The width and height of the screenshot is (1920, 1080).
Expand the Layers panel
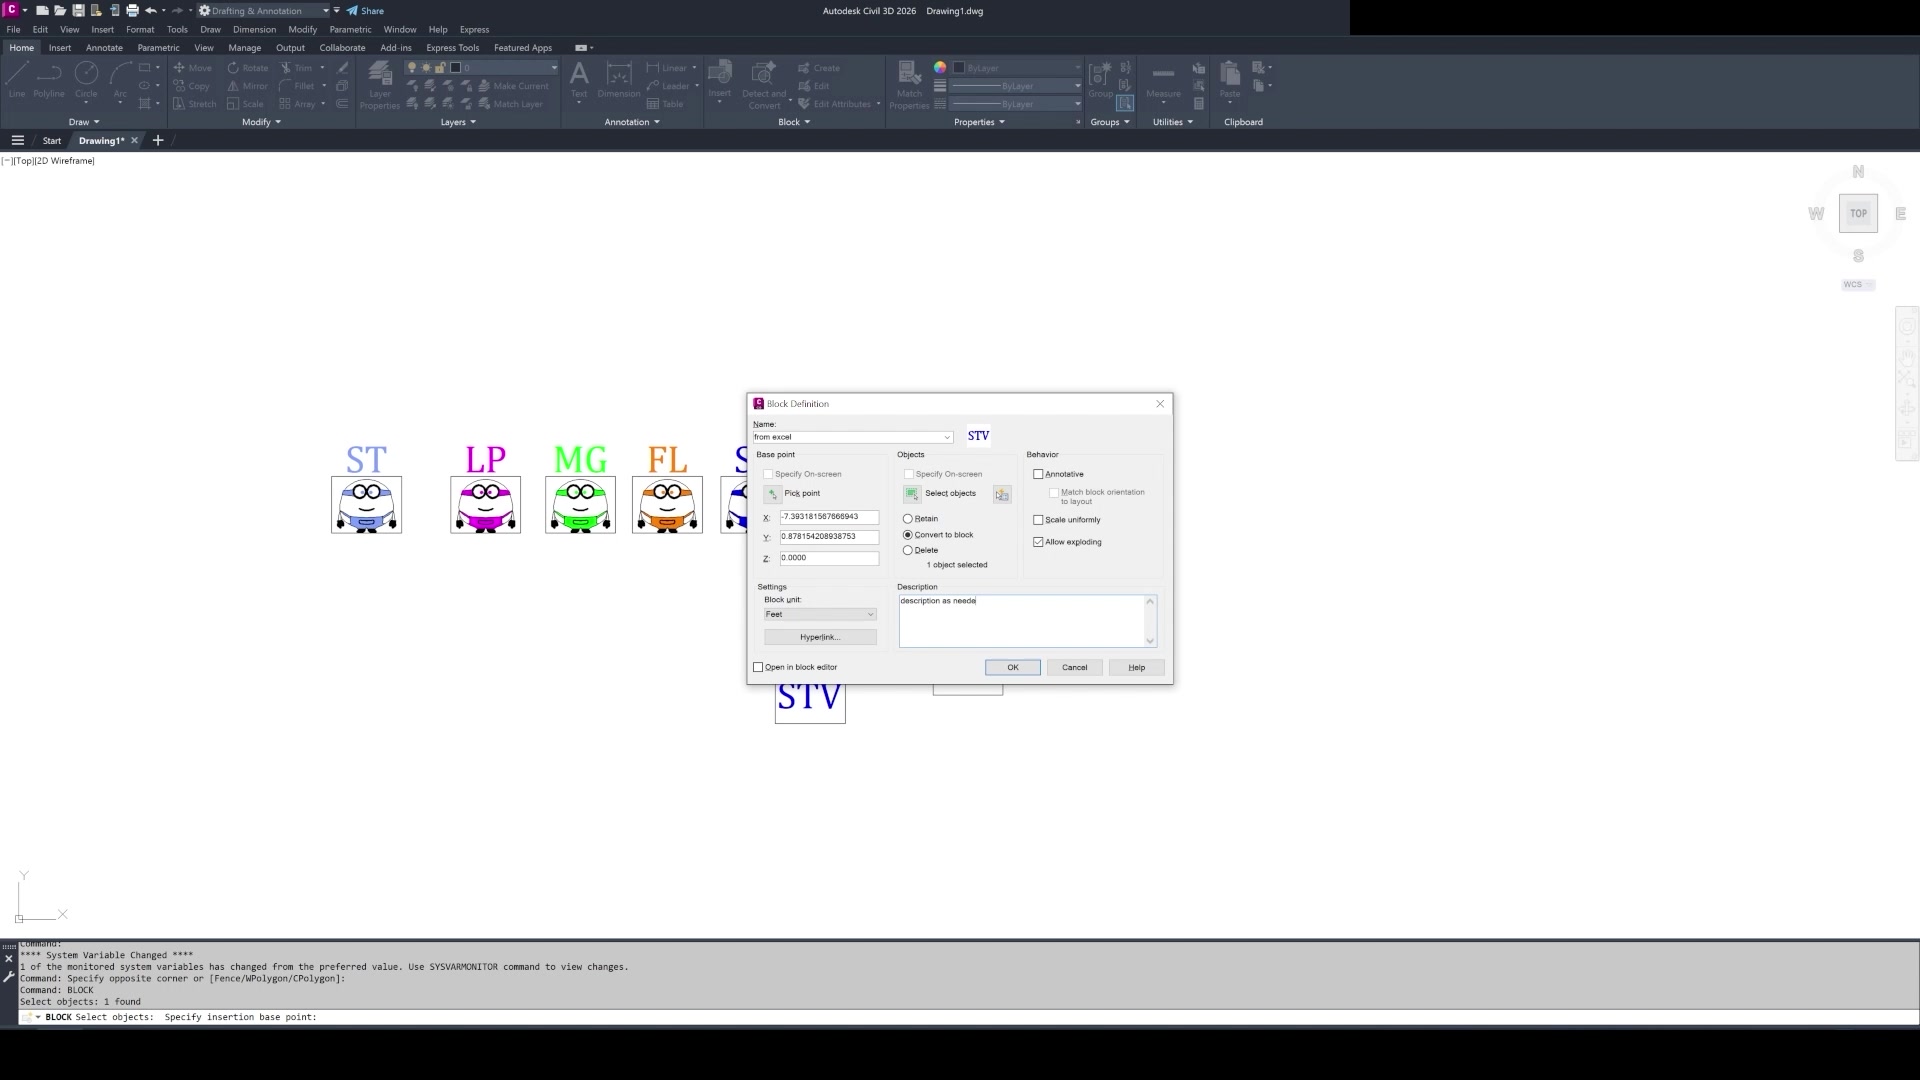tap(458, 122)
